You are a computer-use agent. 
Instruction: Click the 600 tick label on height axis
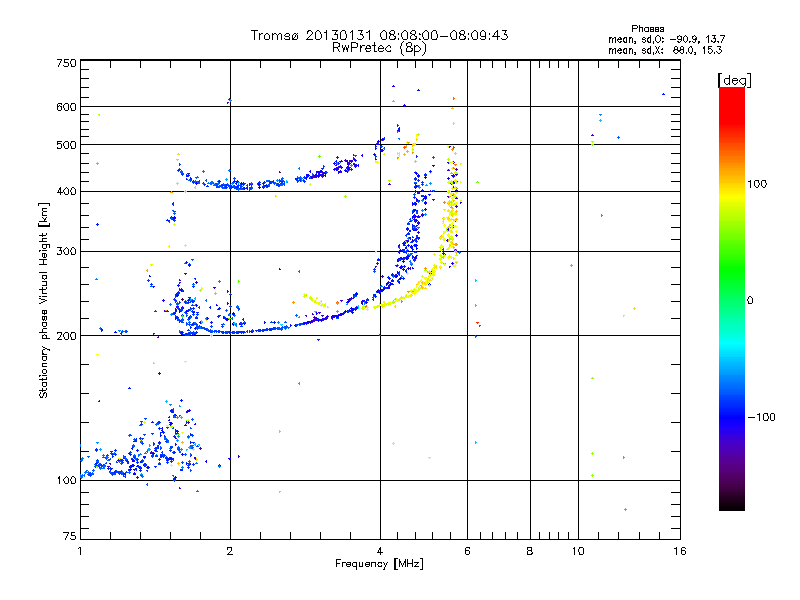point(66,107)
